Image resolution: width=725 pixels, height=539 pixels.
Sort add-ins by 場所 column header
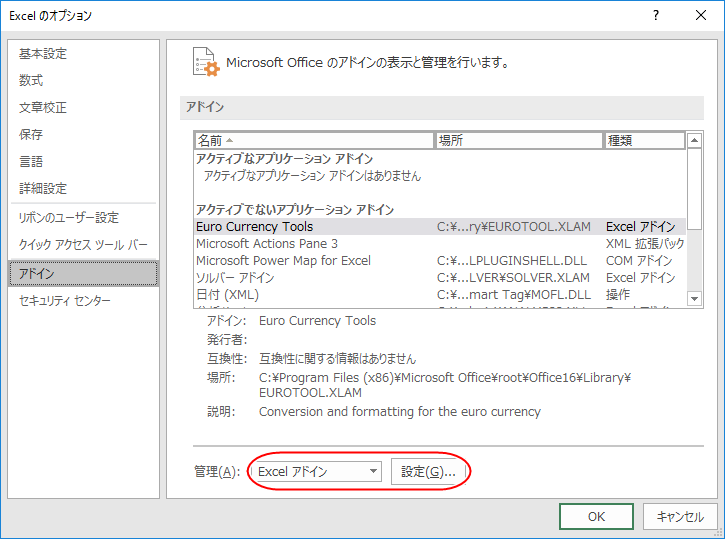(519, 141)
